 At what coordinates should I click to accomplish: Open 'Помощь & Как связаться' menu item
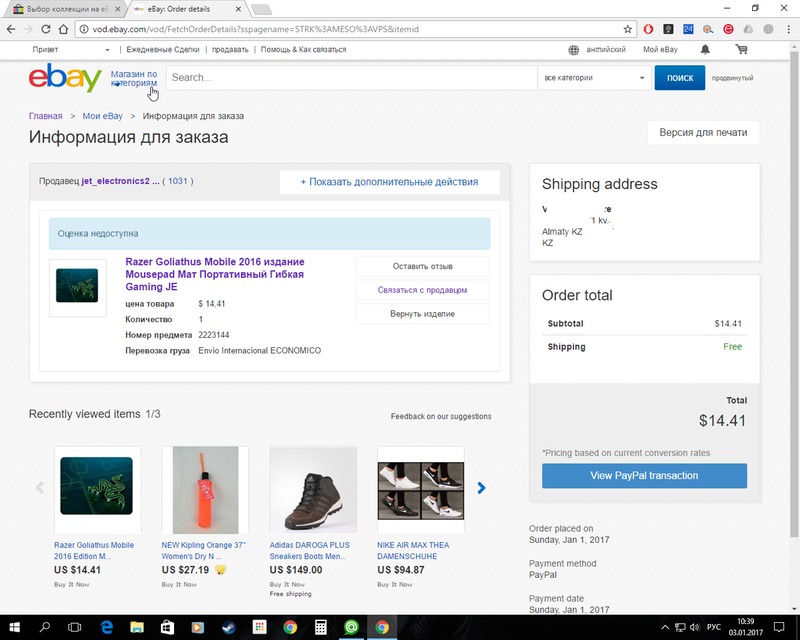coord(304,50)
